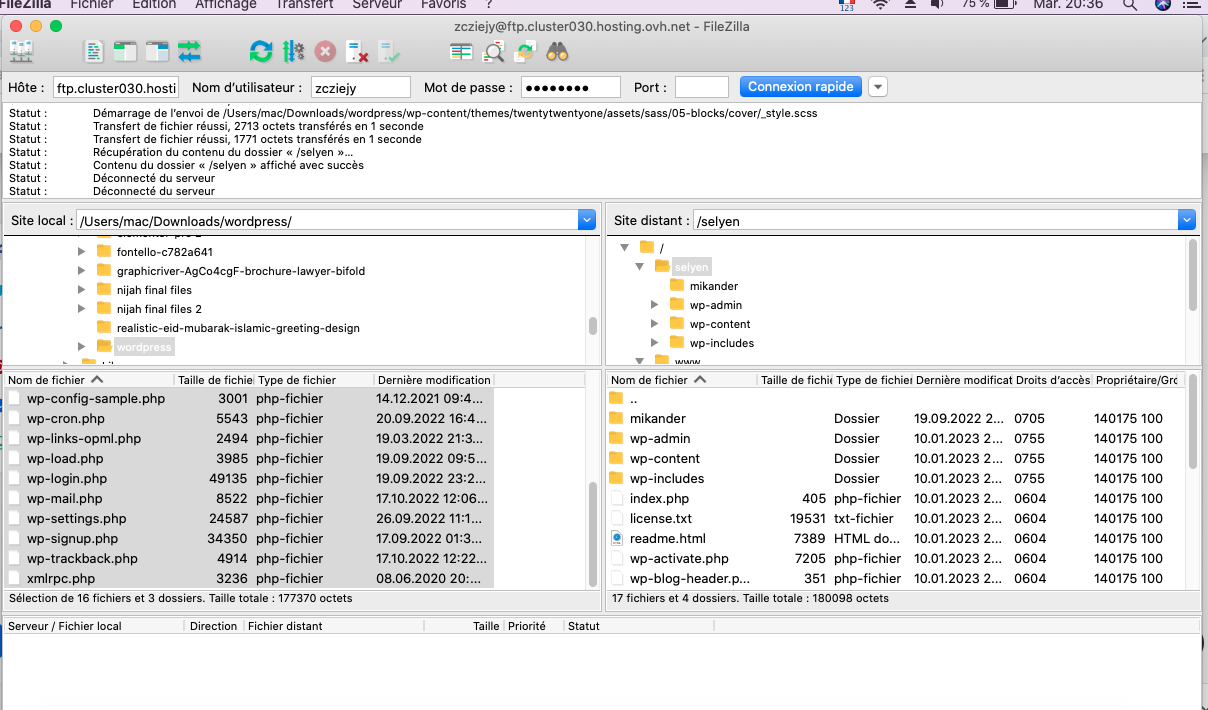Open the Site Manager icon
Screen dimensions: 1208x710
[21, 51]
